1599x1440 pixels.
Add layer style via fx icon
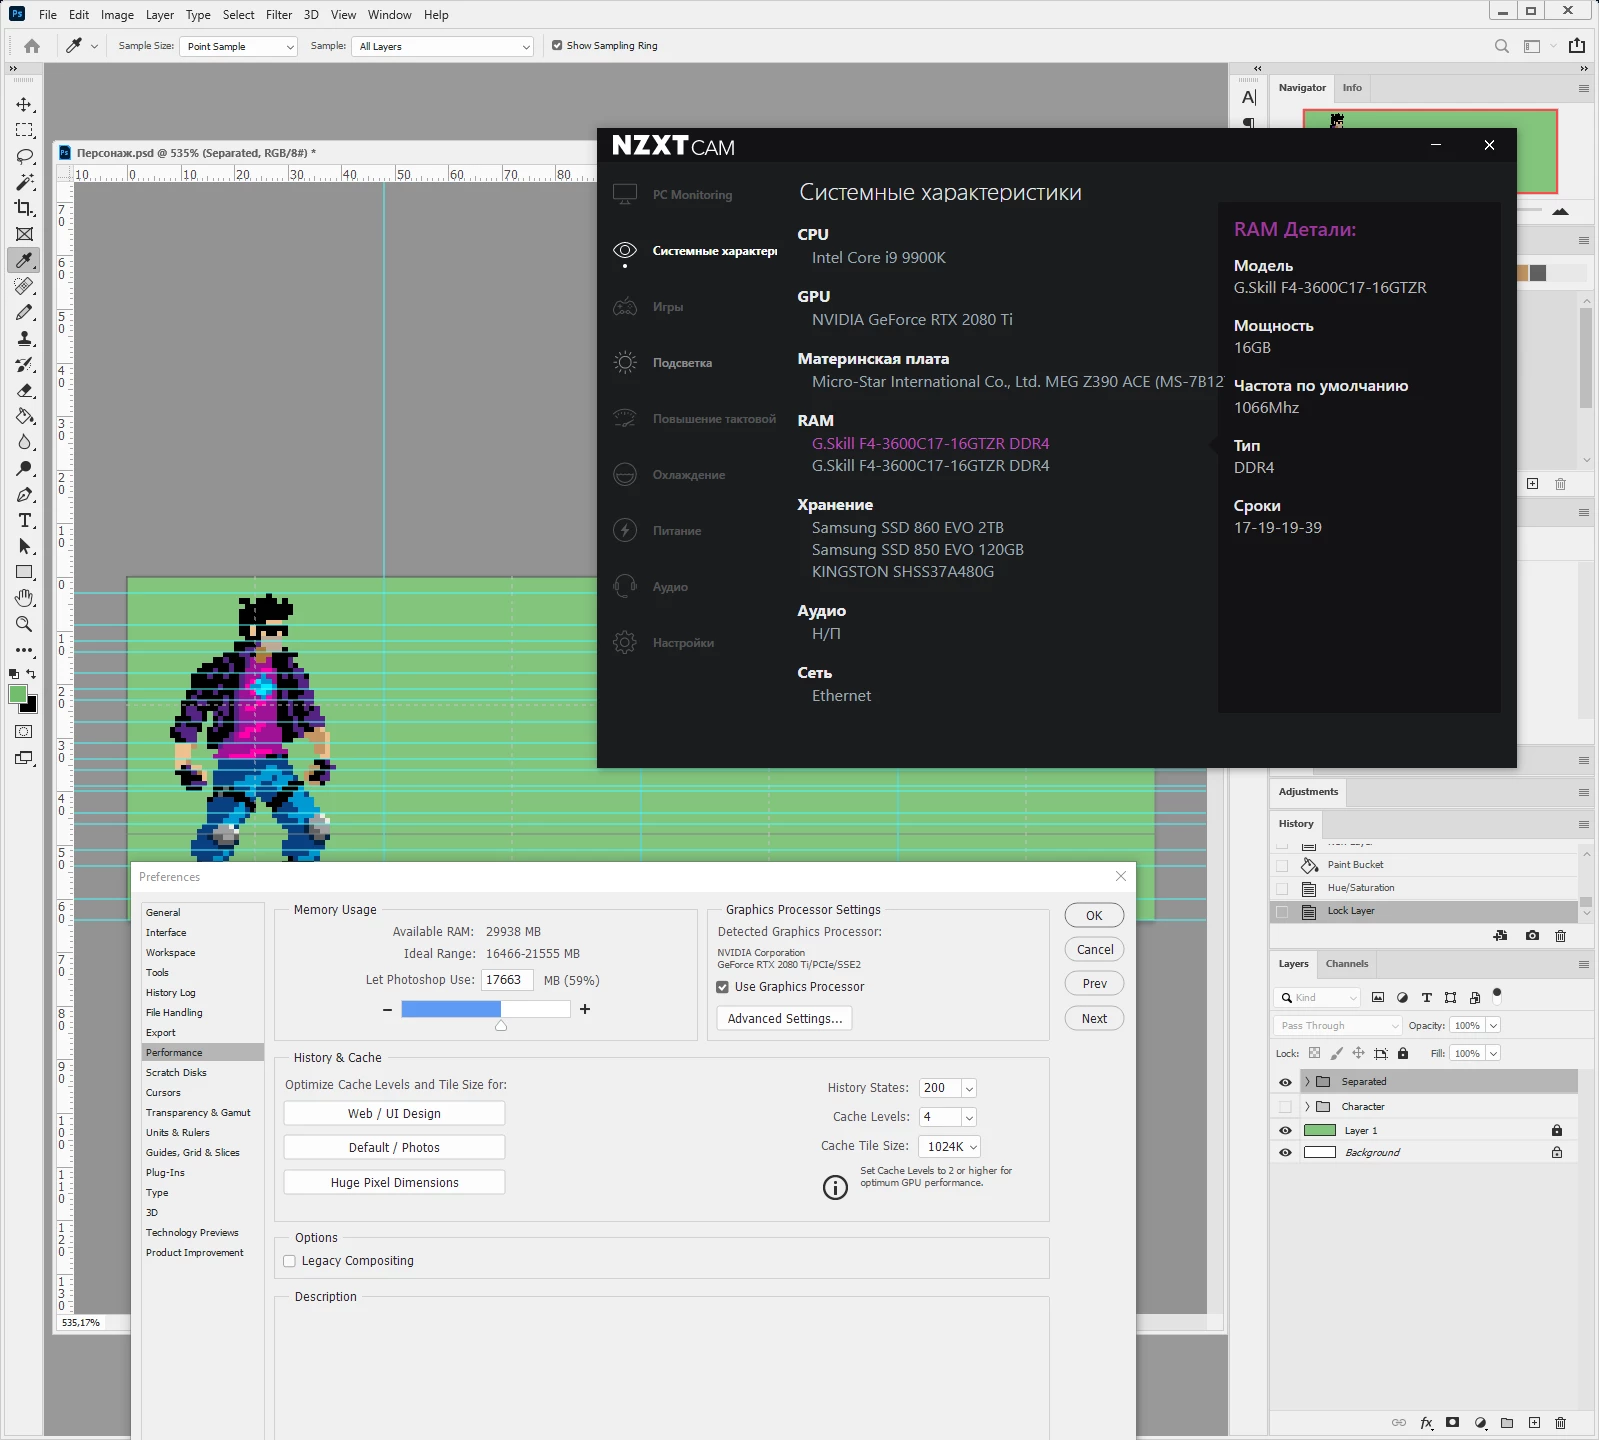tap(1426, 1423)
